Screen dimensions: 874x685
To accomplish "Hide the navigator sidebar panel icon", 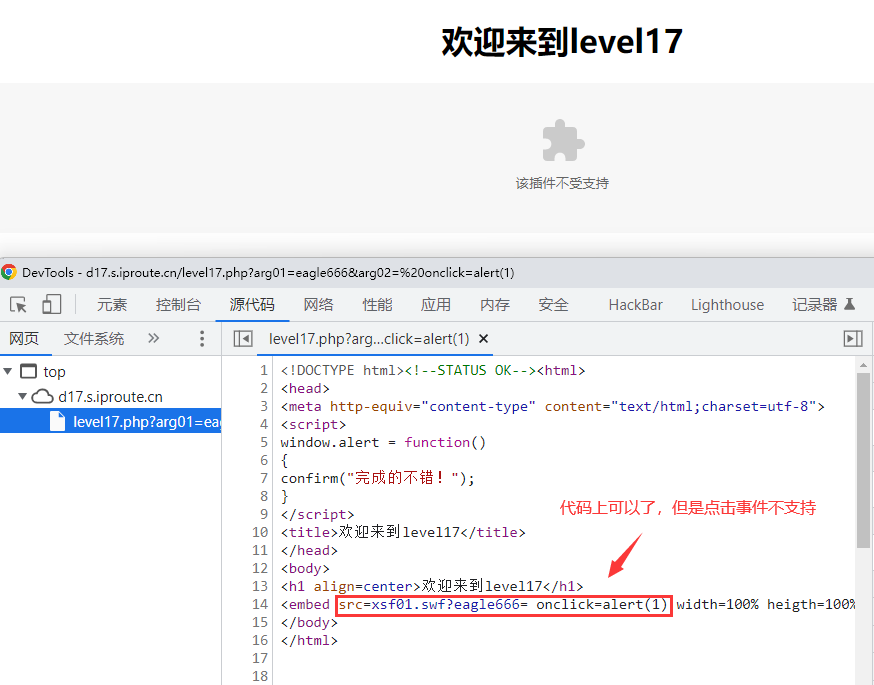I will coord(242,339).
